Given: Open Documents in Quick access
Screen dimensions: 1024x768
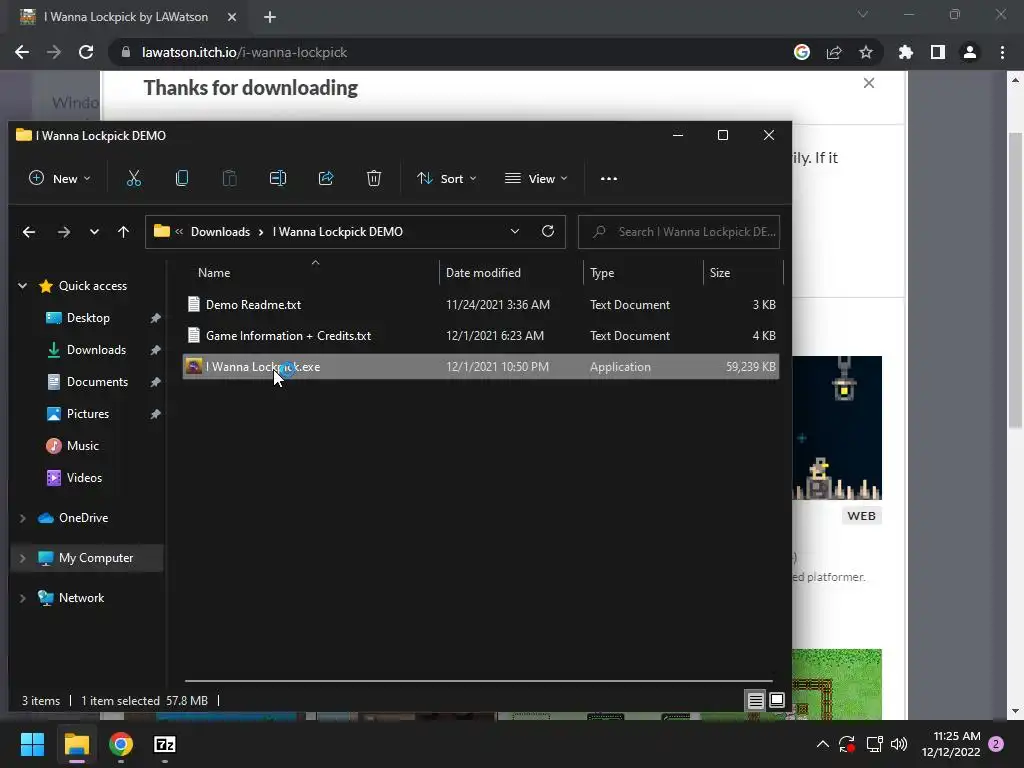Looking at the screenshot, I should (97, 382).
